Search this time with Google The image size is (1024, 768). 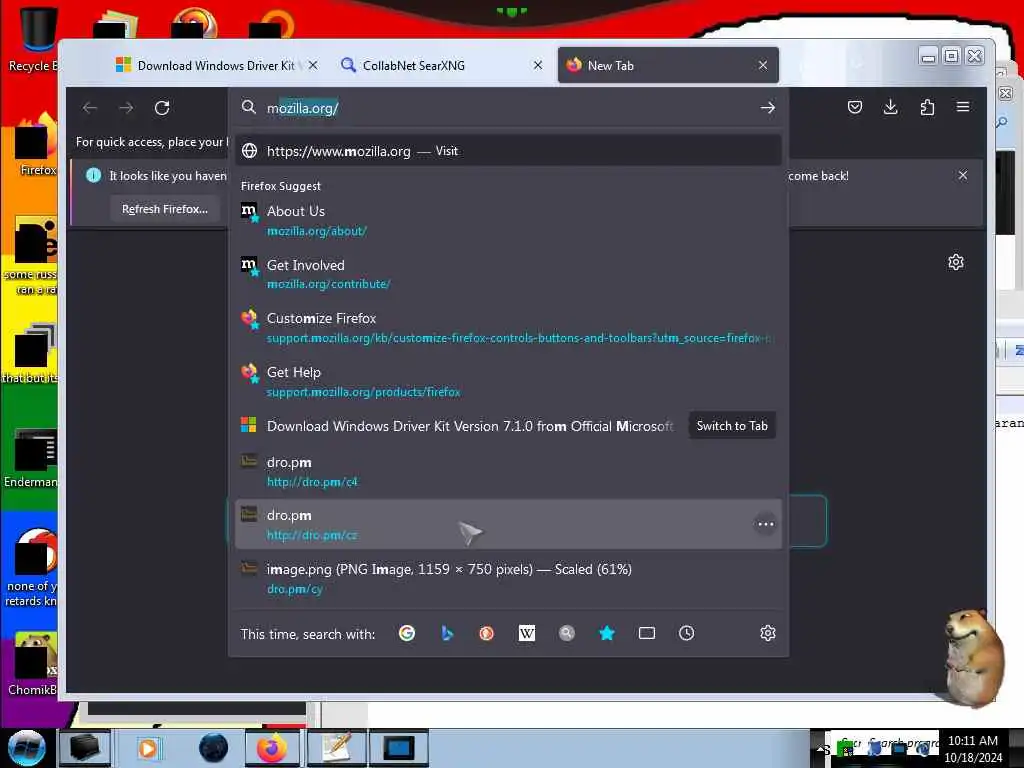(407, 633)
